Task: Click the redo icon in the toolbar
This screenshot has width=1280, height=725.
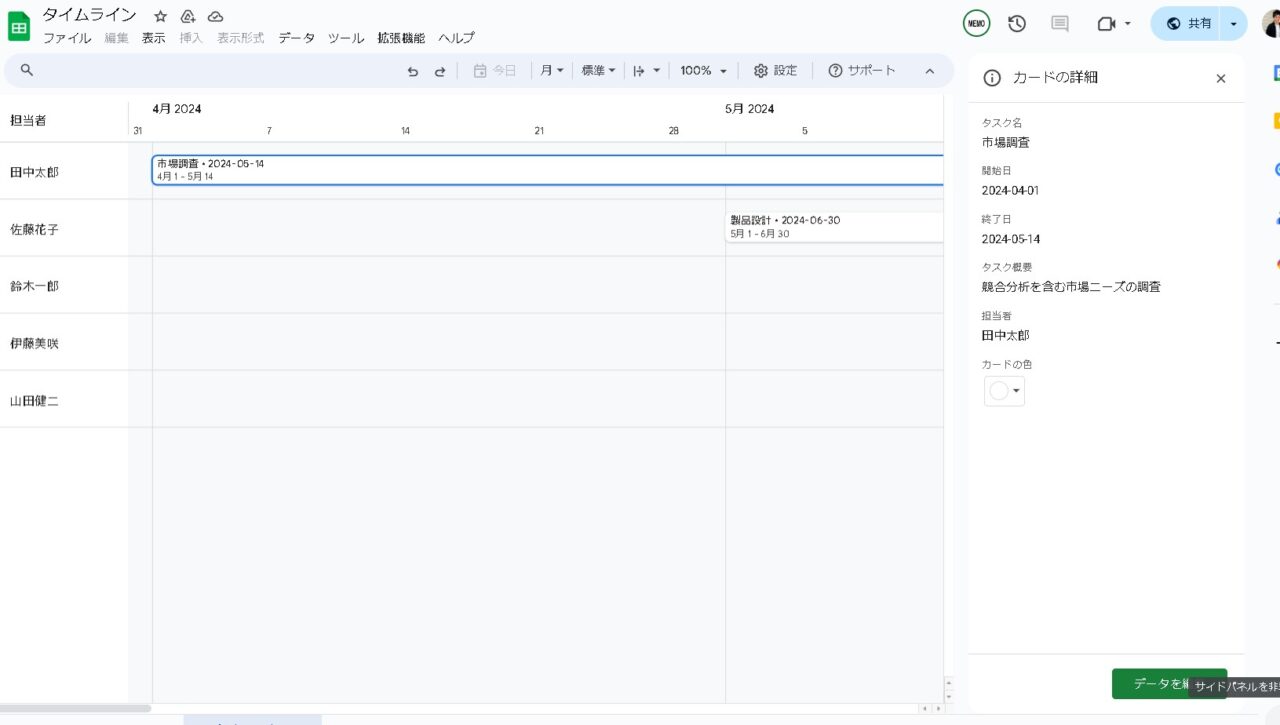Action: [440, 70]
